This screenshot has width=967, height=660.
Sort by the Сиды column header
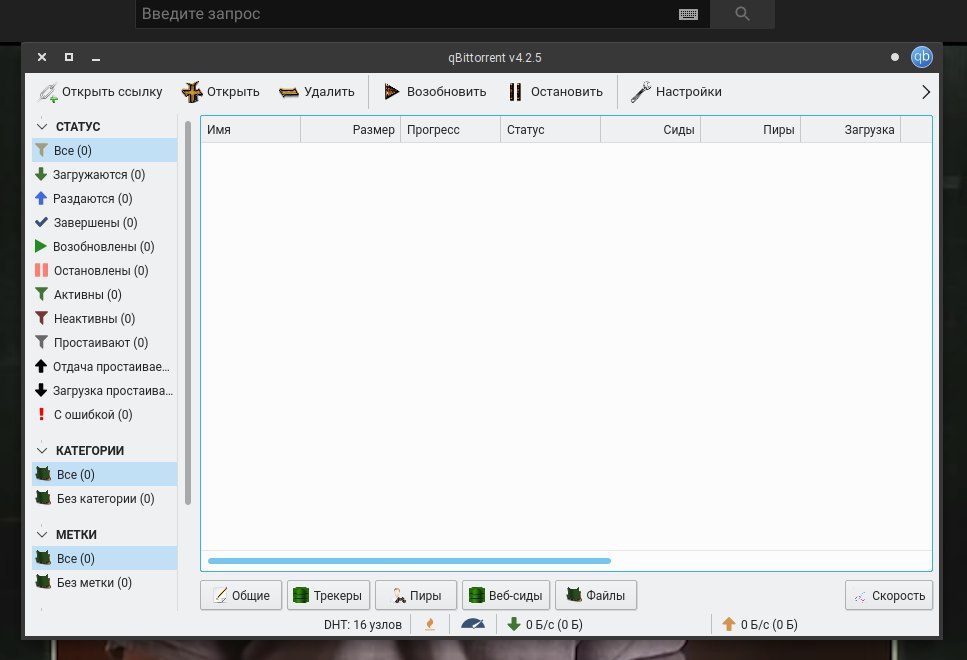(650, 130)
